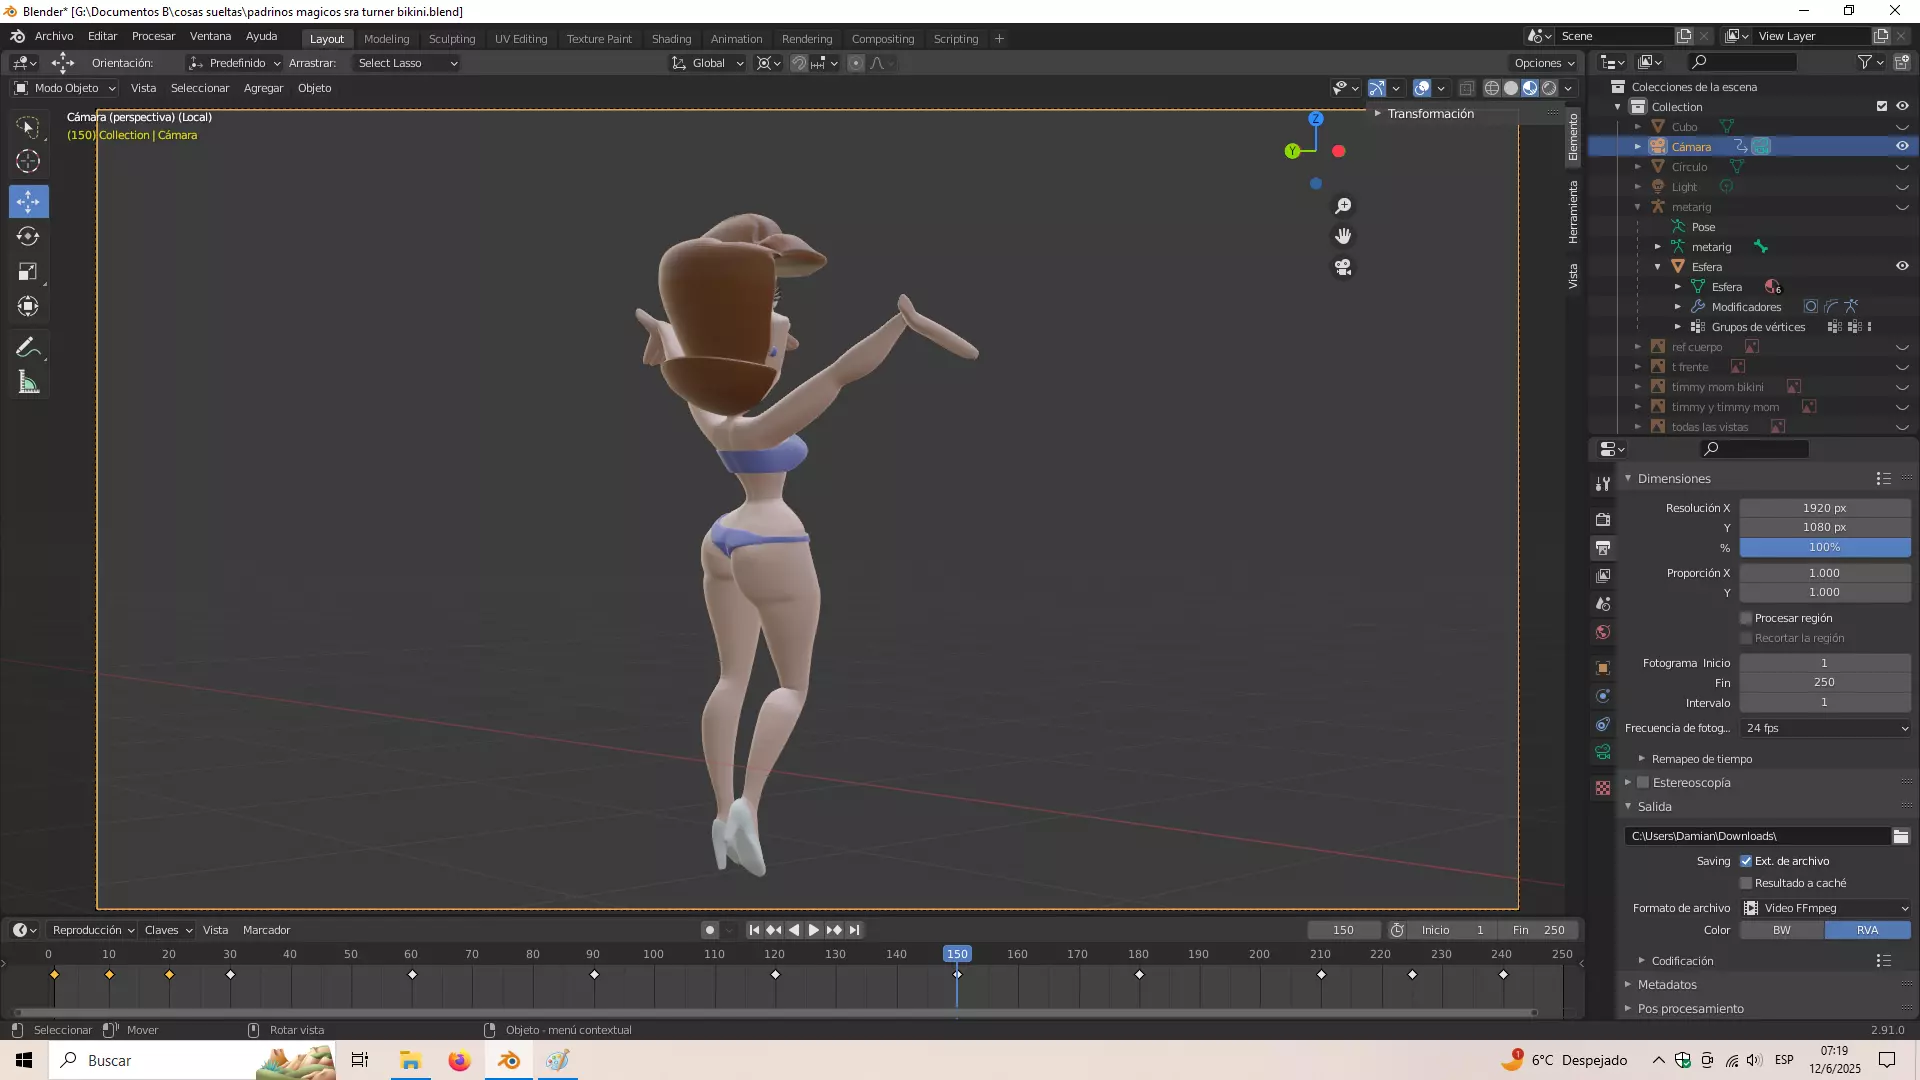Open the View Layer properties tab icon
Image resolution: width=1920 pixels, height=1080 pixels.
(1603, 575)
